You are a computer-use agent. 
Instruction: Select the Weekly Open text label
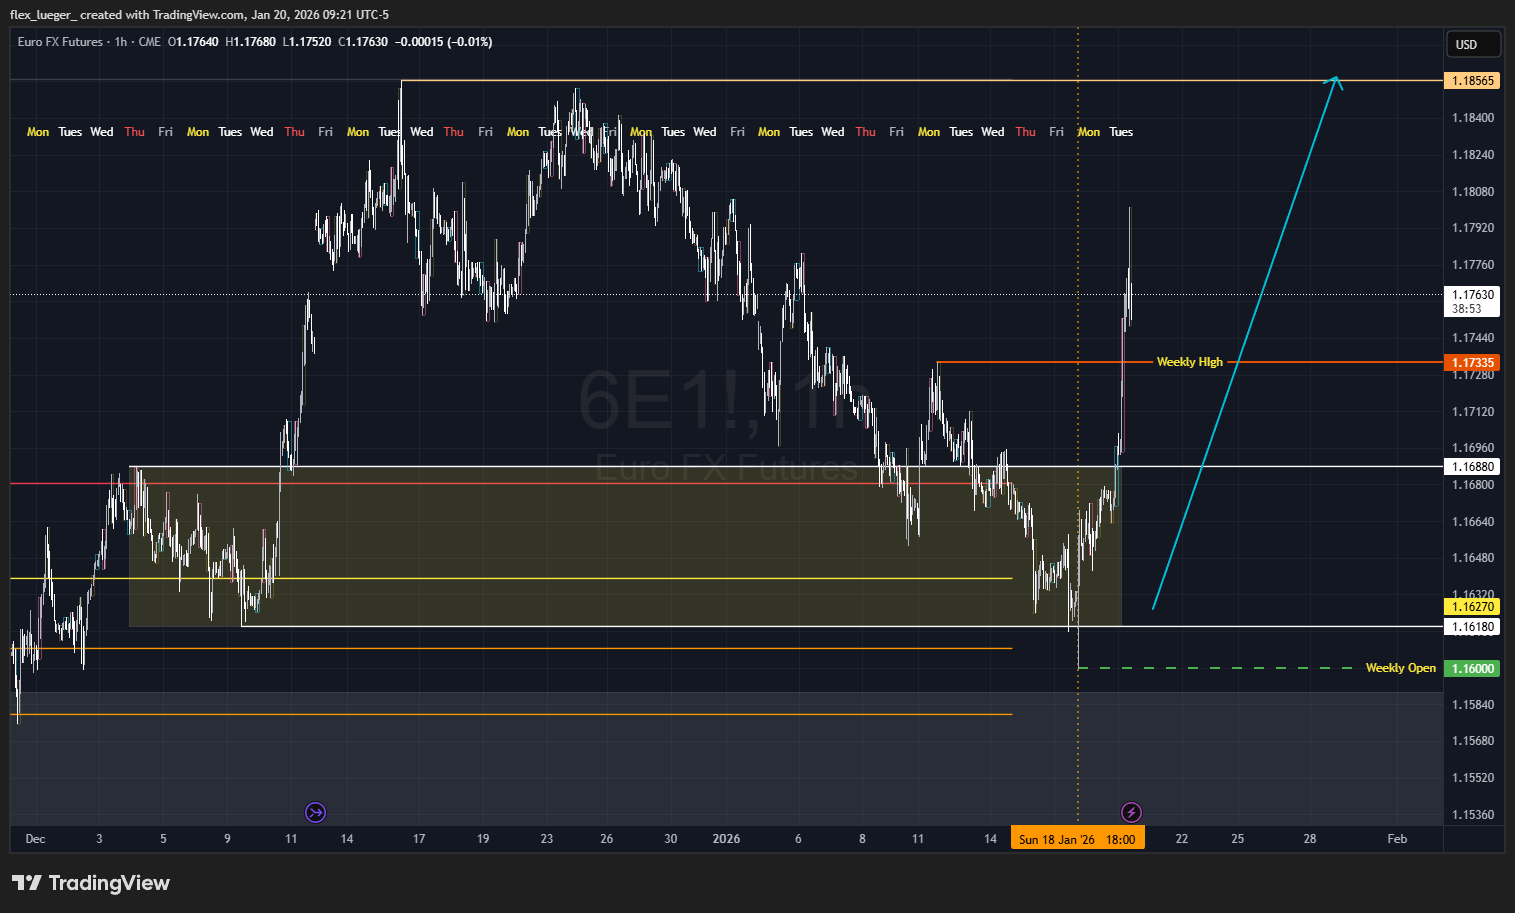click(x=1400, y=668)
